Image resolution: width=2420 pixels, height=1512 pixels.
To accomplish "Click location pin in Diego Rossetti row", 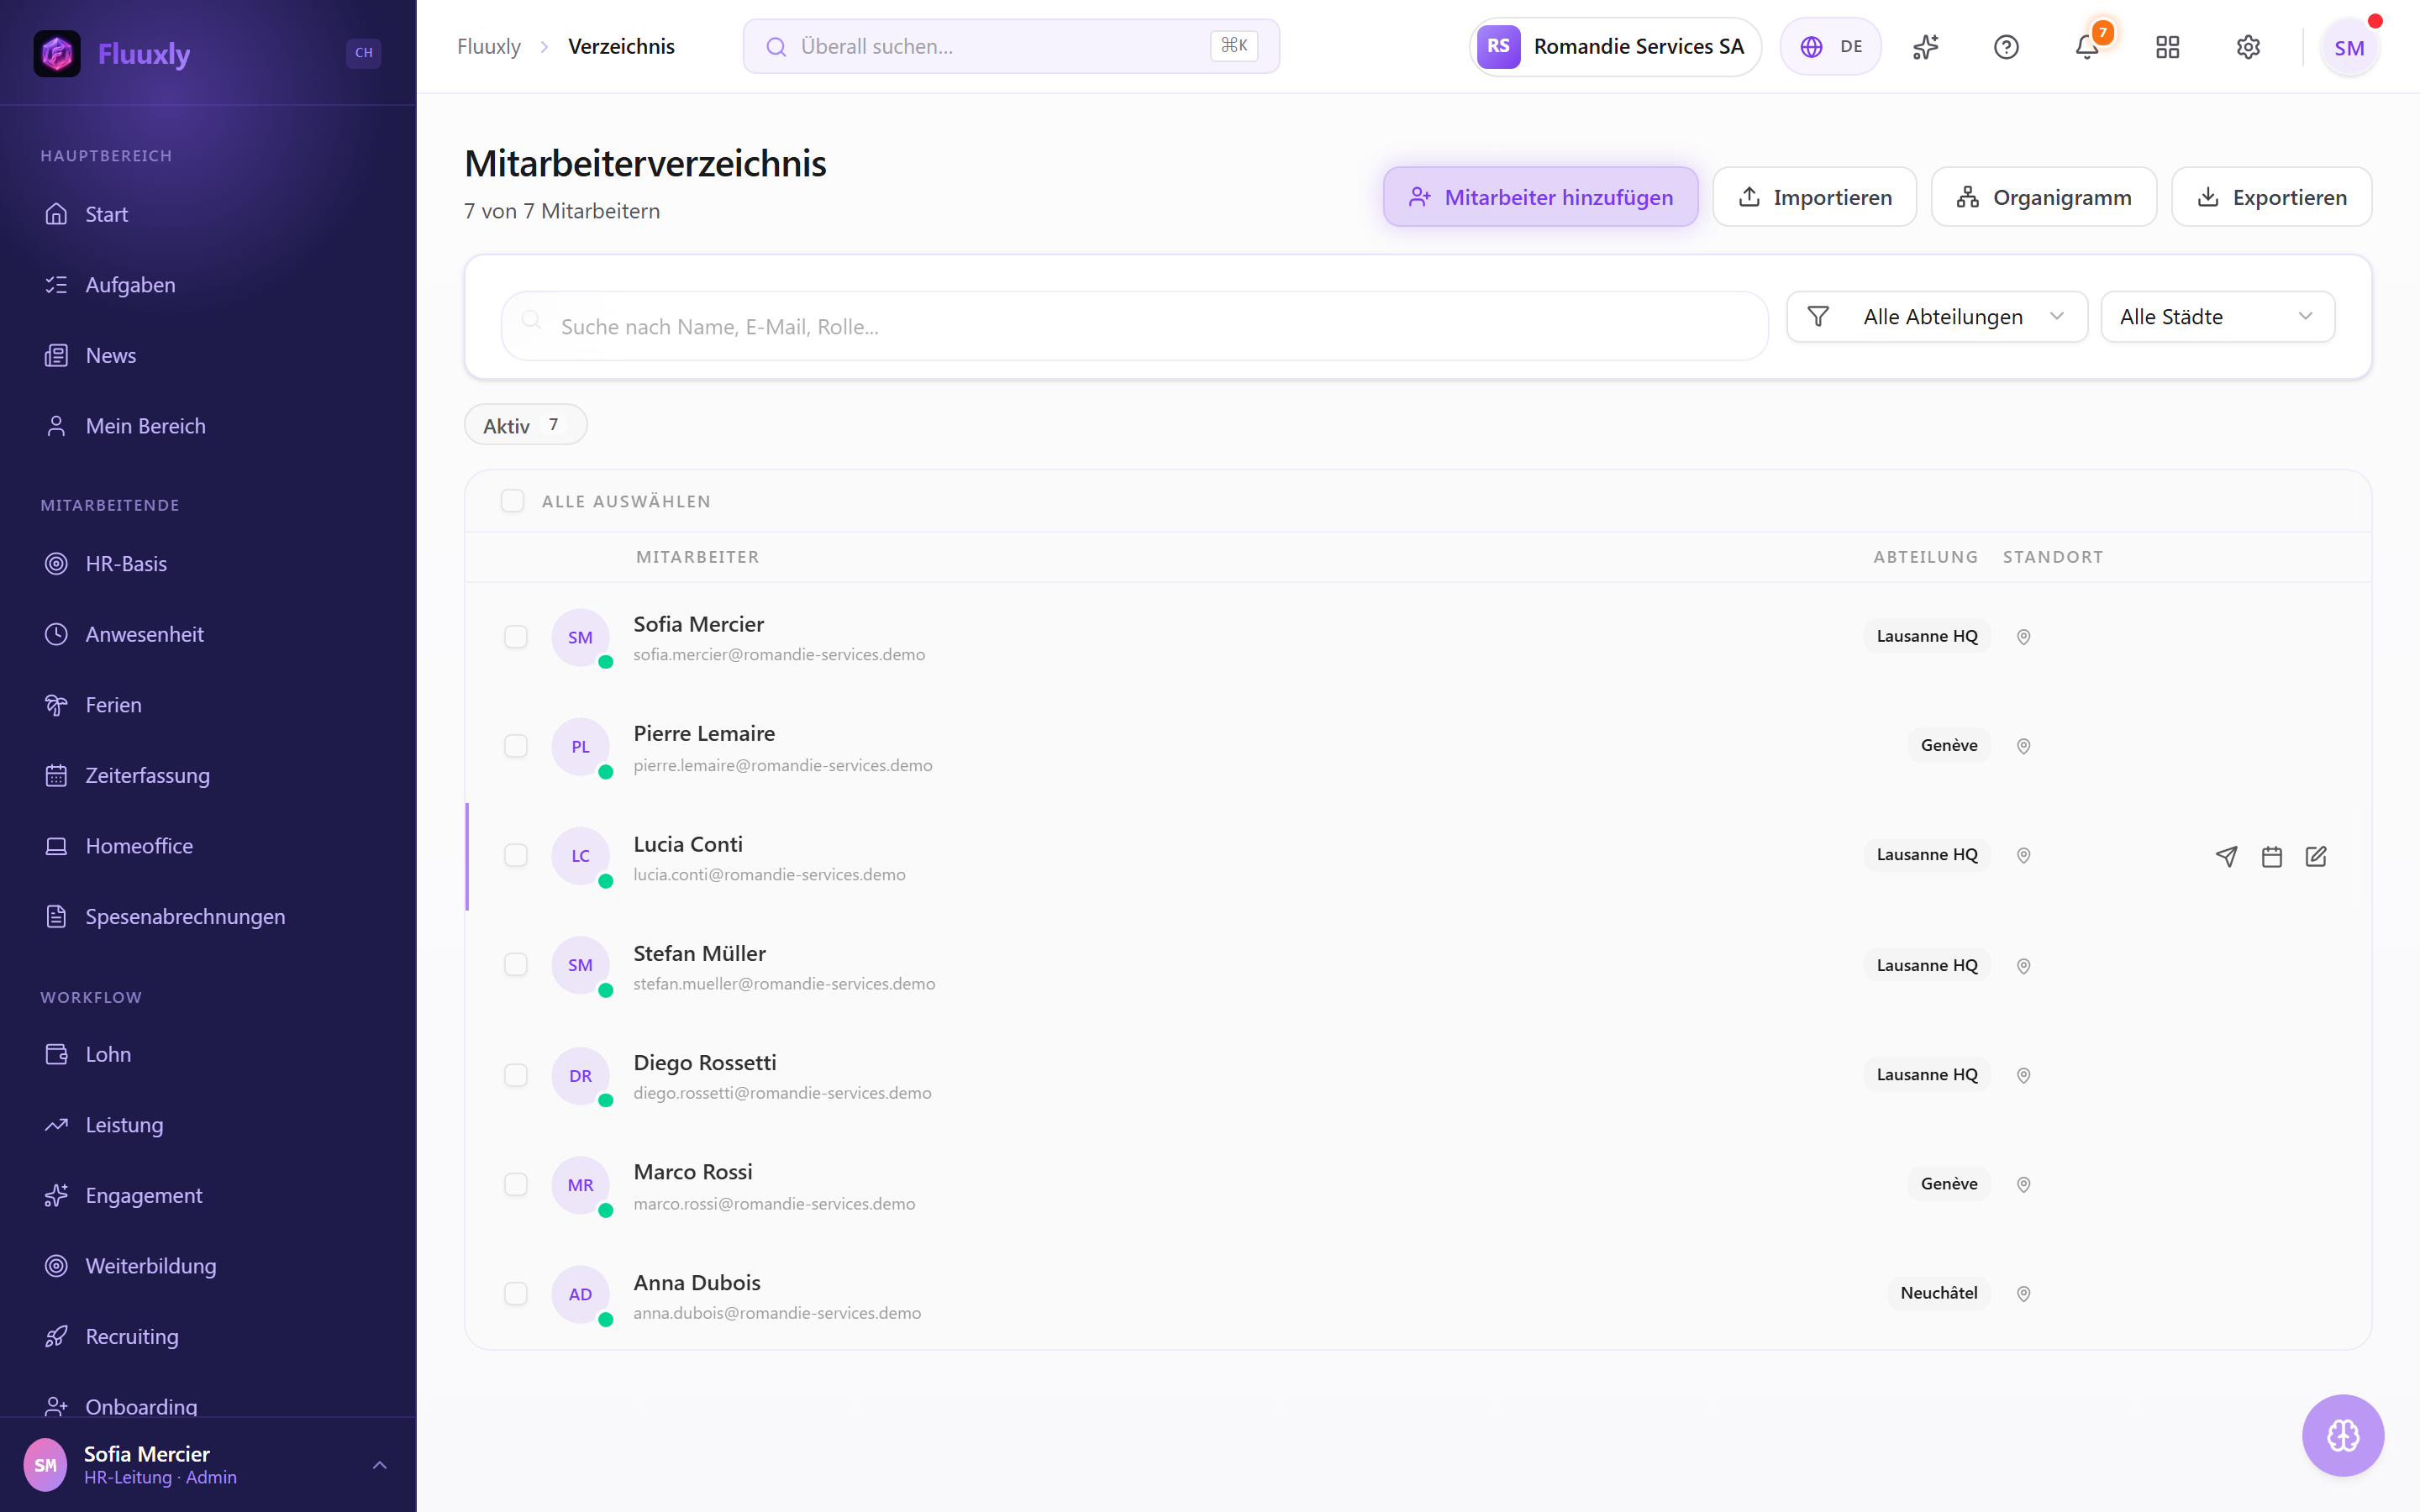I will click(x=2023, y=1075).
